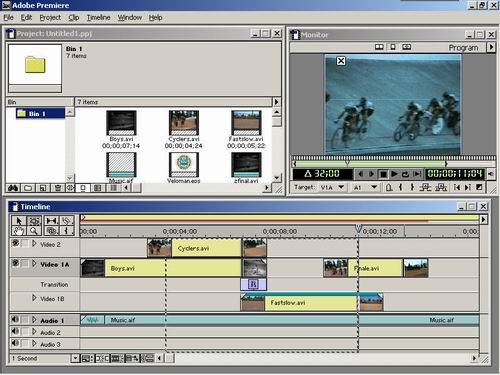Click the Loop playback button
Viewport: 500px width, 375px height.
point(405,174)
